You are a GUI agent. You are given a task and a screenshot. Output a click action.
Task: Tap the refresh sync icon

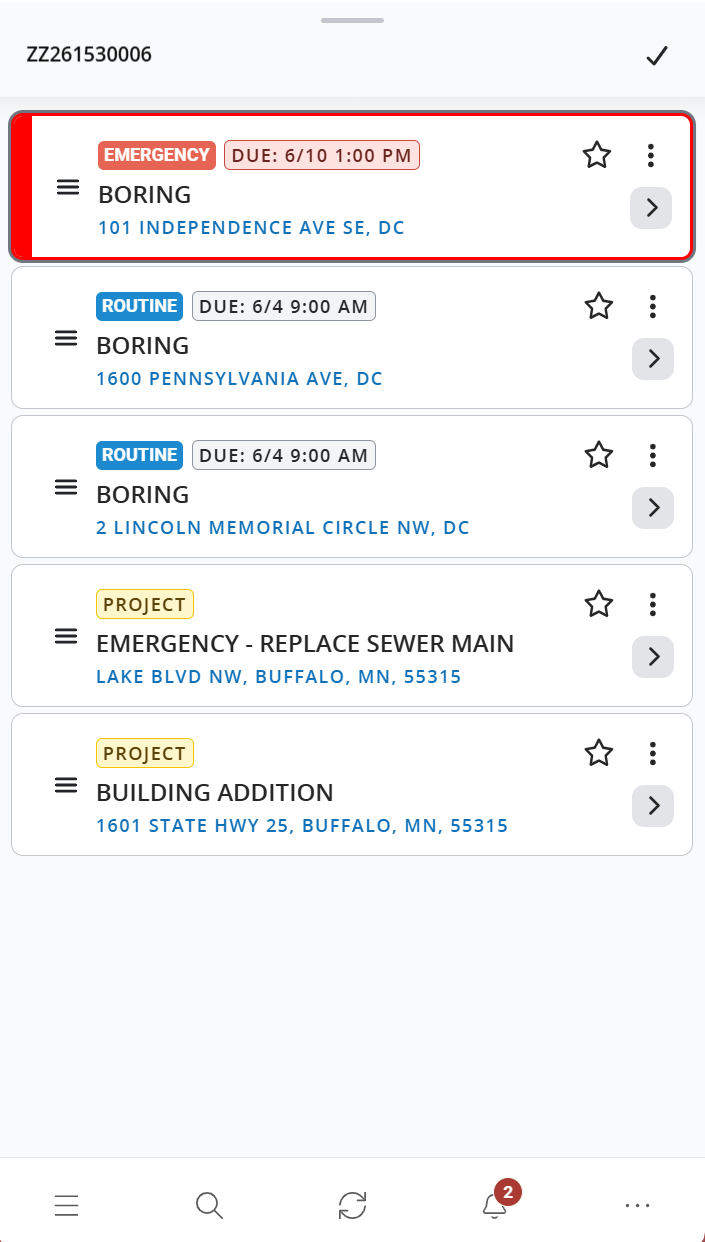[x=352, y=1205]
